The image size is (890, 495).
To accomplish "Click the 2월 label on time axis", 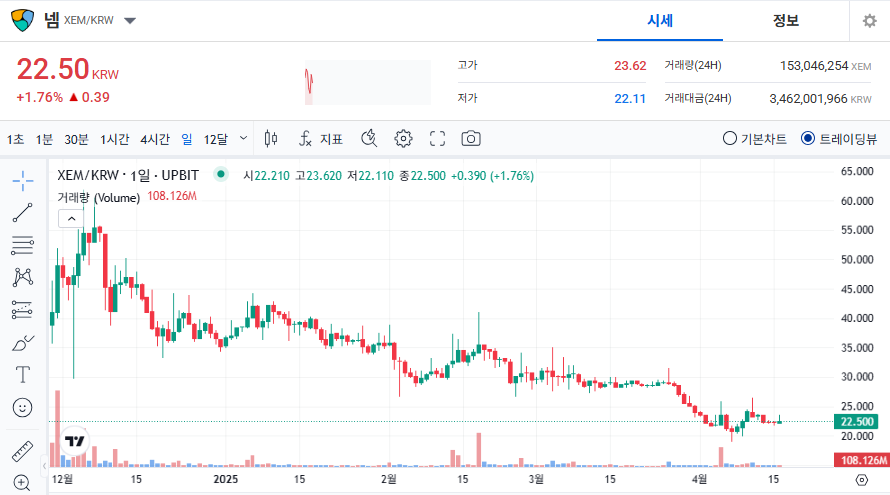I will [x=388, y=479].
